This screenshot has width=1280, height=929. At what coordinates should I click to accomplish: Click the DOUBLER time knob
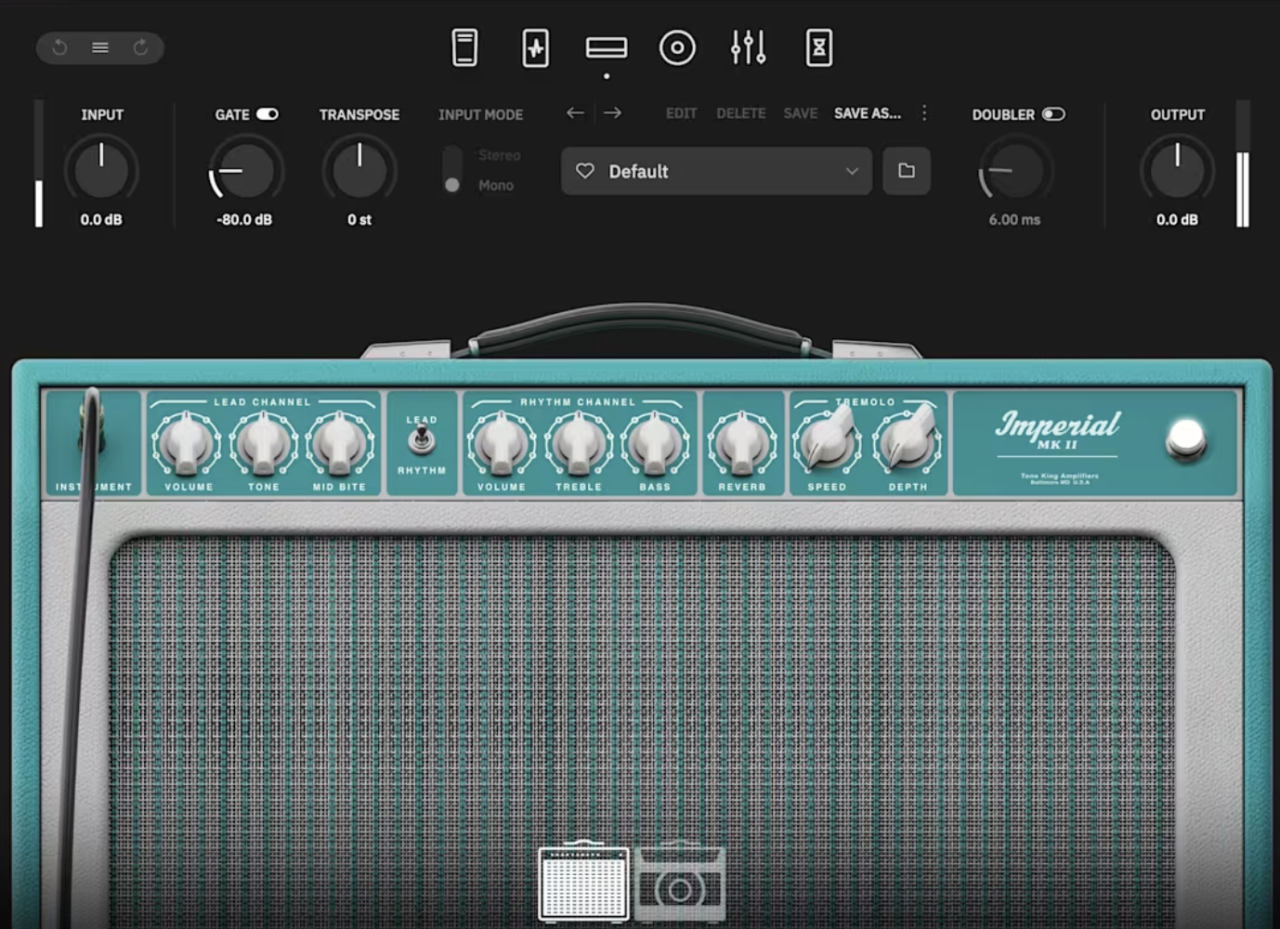coord(1015,169)
